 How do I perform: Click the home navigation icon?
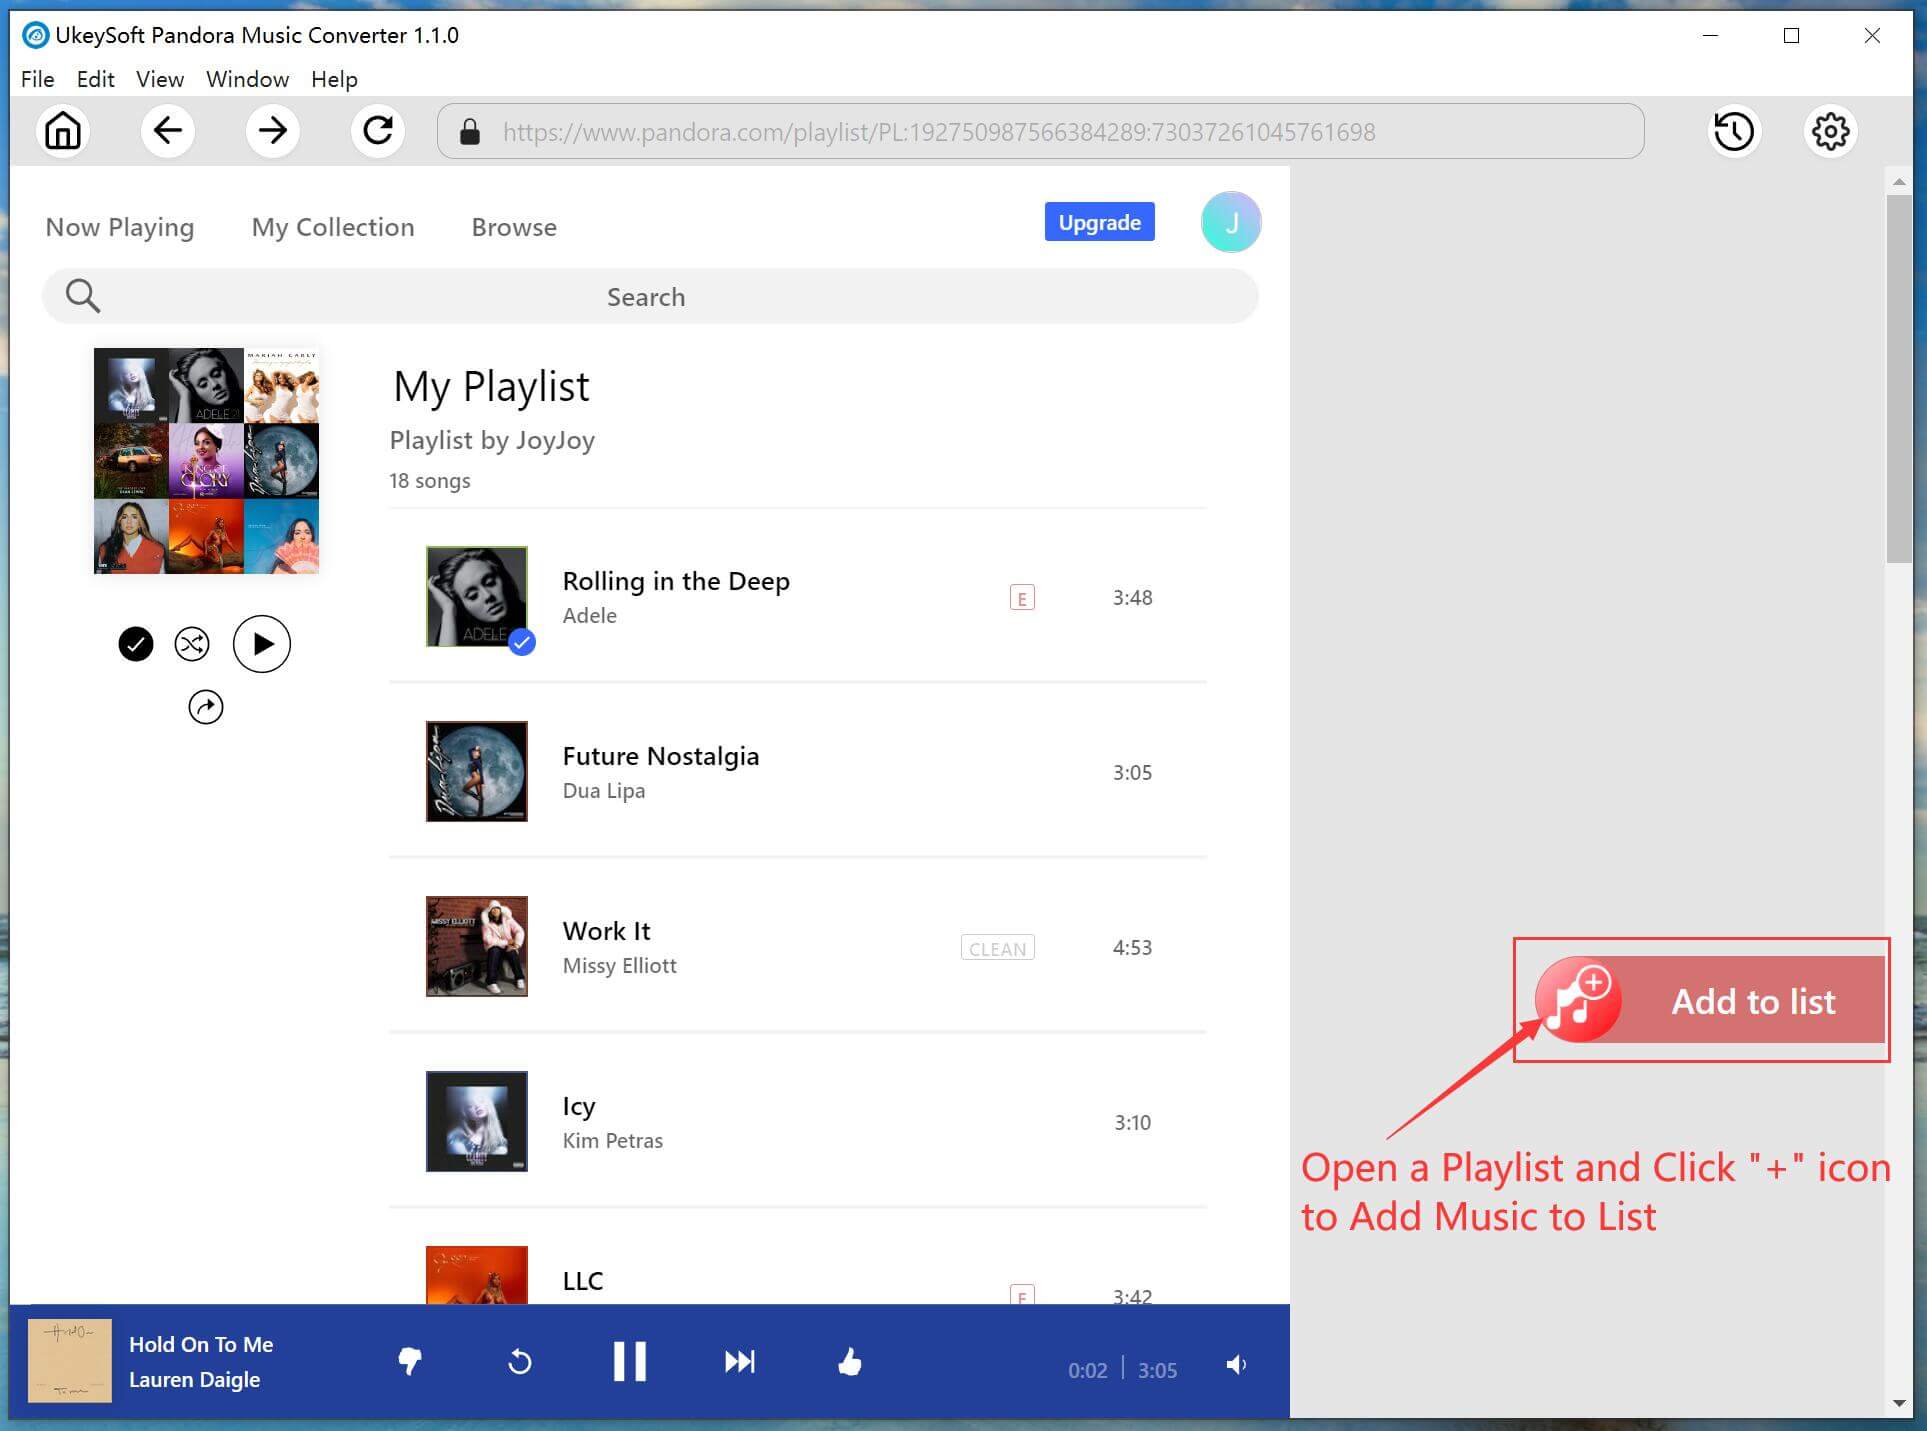tap(63, 131)
